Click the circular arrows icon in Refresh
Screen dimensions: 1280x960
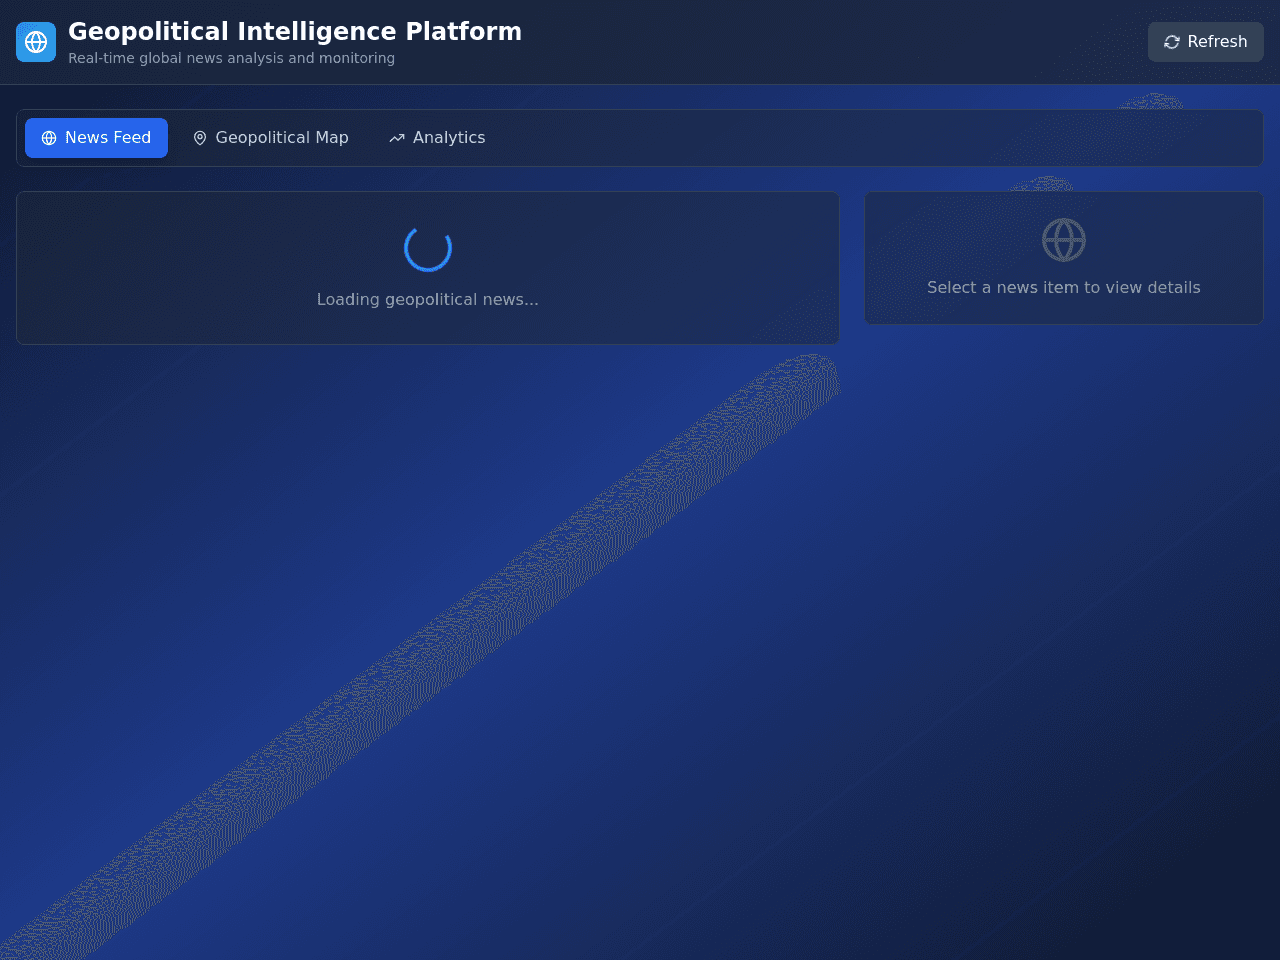[1172, 42]
